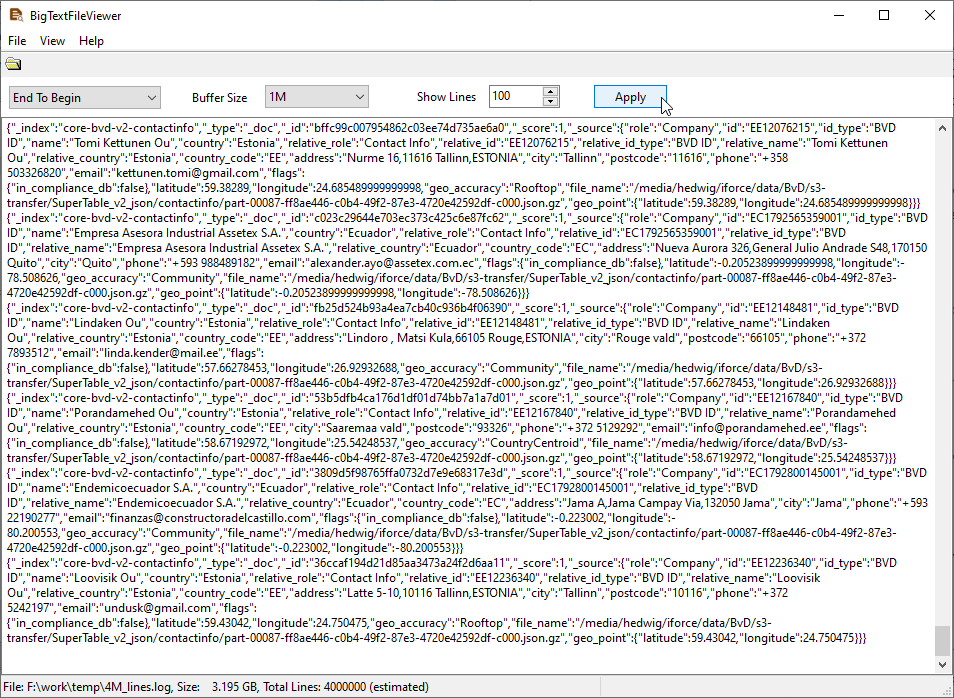Screen dimensions: 954x698
Task: Open the View menu
Action: tap(52, 41)
